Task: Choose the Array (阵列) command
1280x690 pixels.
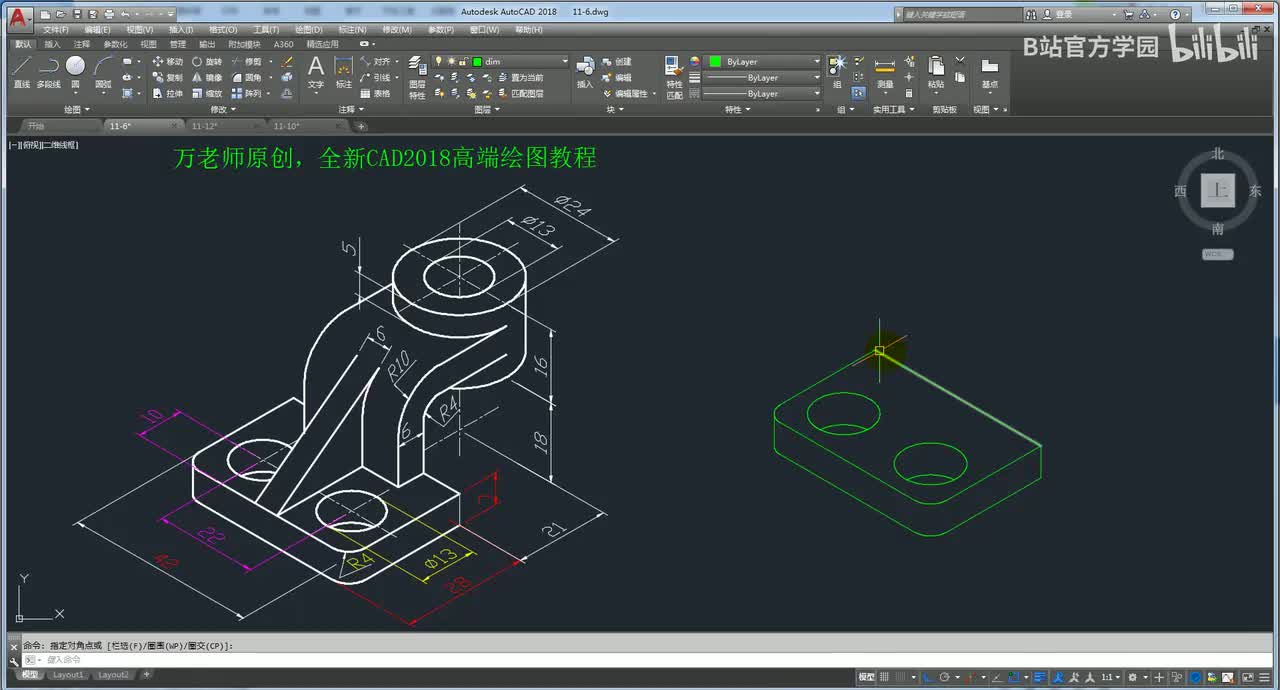Action: (x=247, y=93)
